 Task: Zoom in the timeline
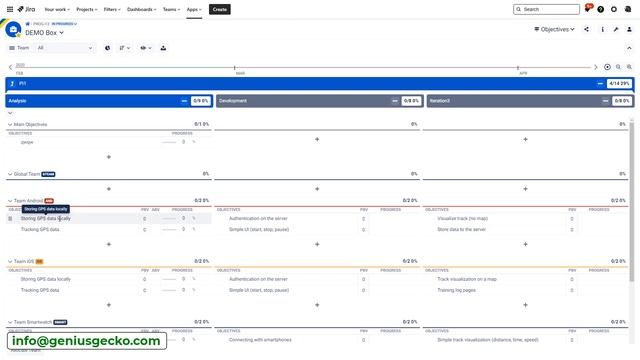click(629, 67)
